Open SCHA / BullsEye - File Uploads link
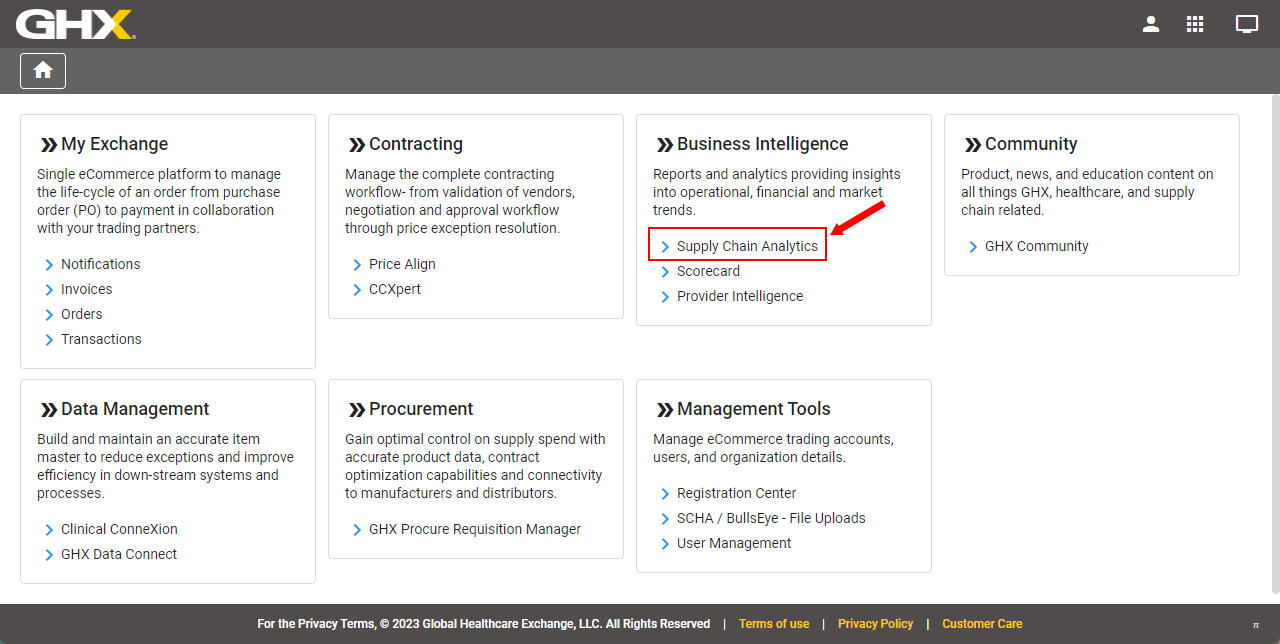1280x644 pixels. (771, 518)
